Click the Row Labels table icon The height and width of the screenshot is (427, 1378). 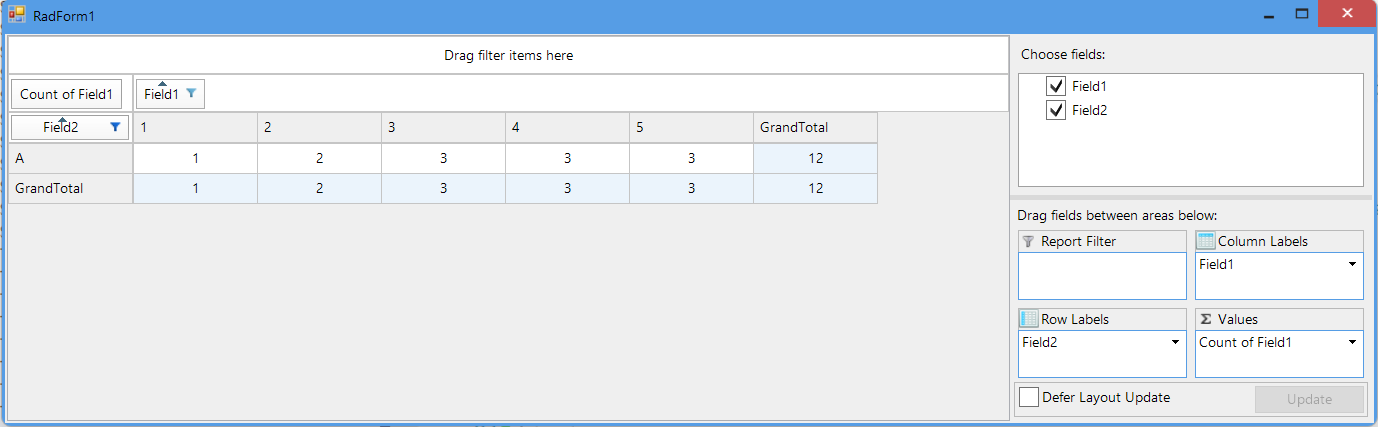coord(1029,319)
